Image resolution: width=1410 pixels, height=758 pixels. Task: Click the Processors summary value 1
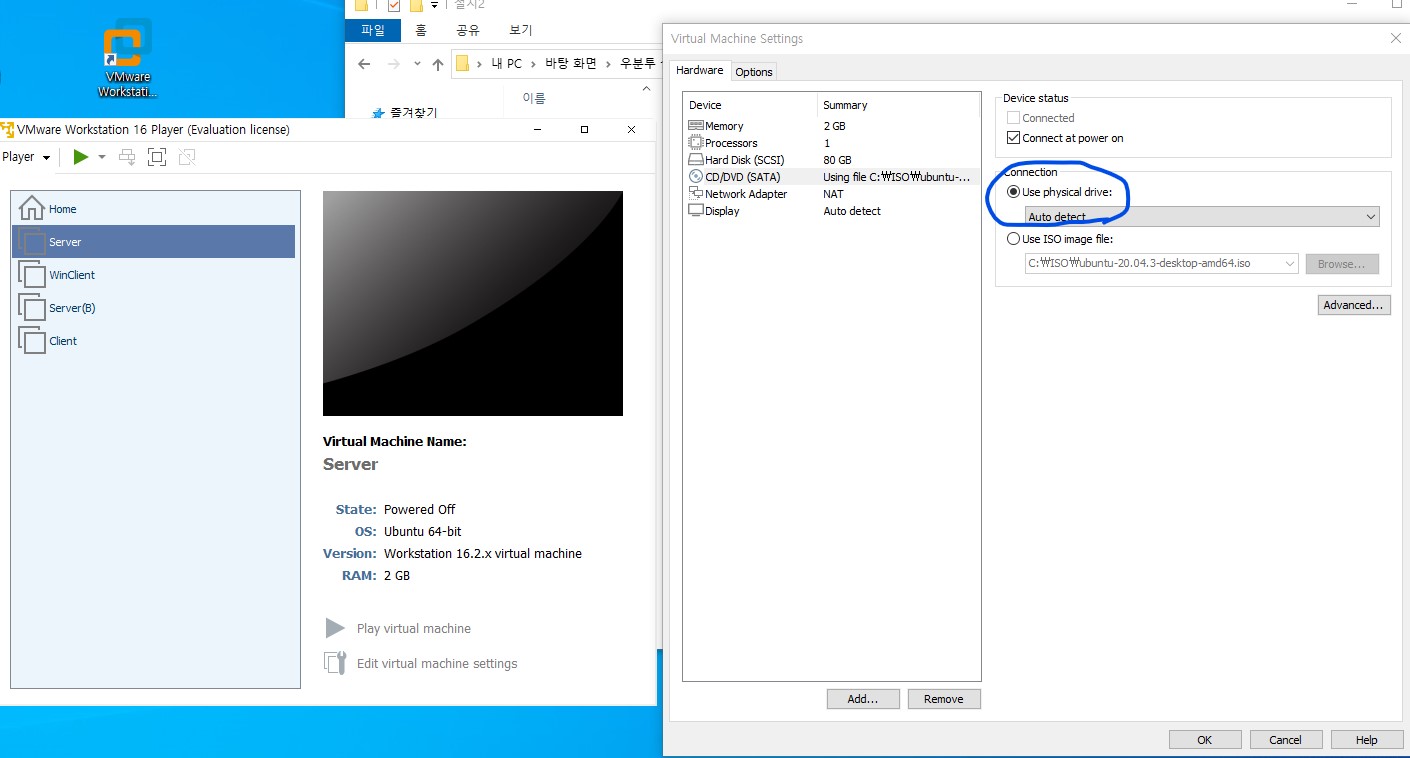pos(827,143)
